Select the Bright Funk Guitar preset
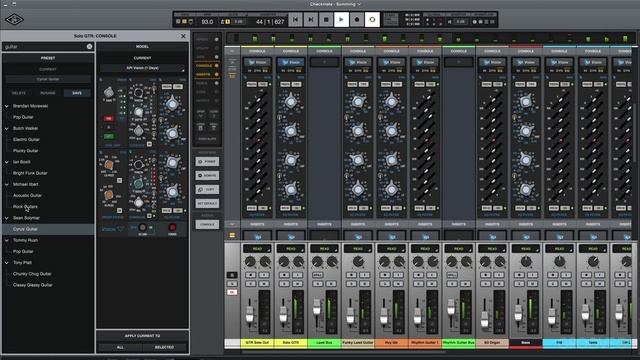The height and width of the screenshot is (360, 640). 30,173
